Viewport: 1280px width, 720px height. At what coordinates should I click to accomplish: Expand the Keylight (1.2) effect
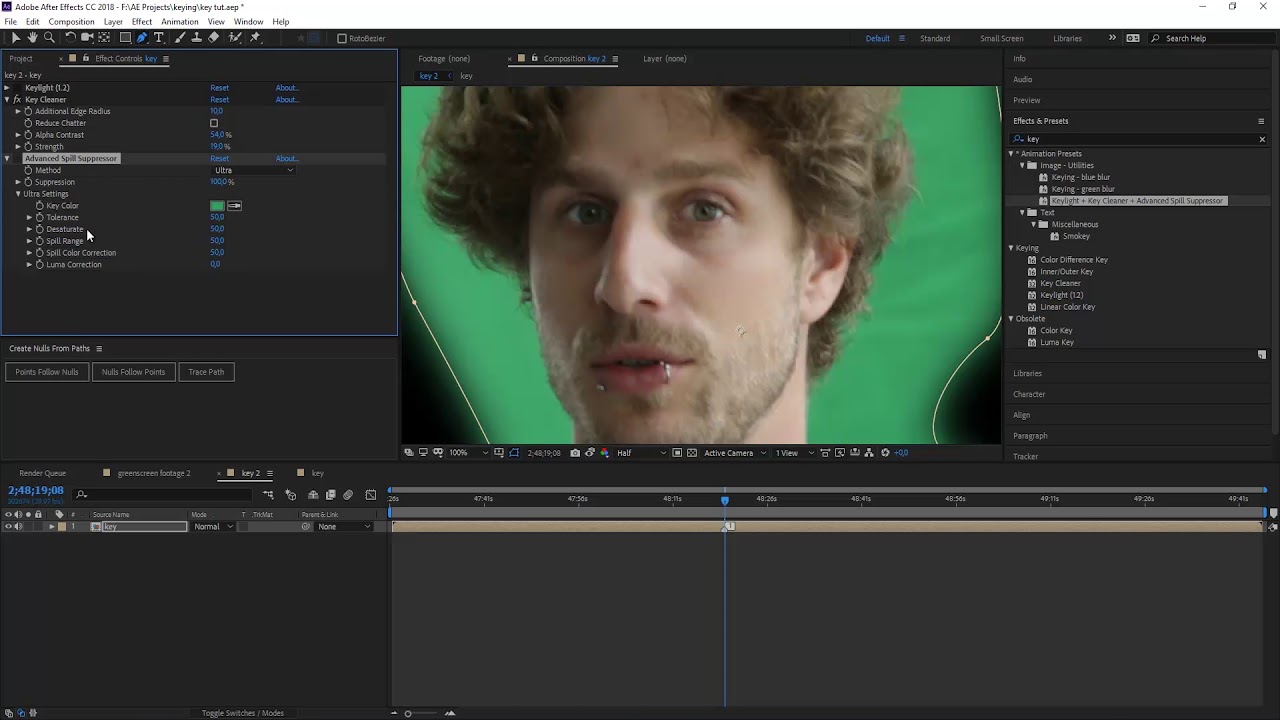click(x=7, y=88)
